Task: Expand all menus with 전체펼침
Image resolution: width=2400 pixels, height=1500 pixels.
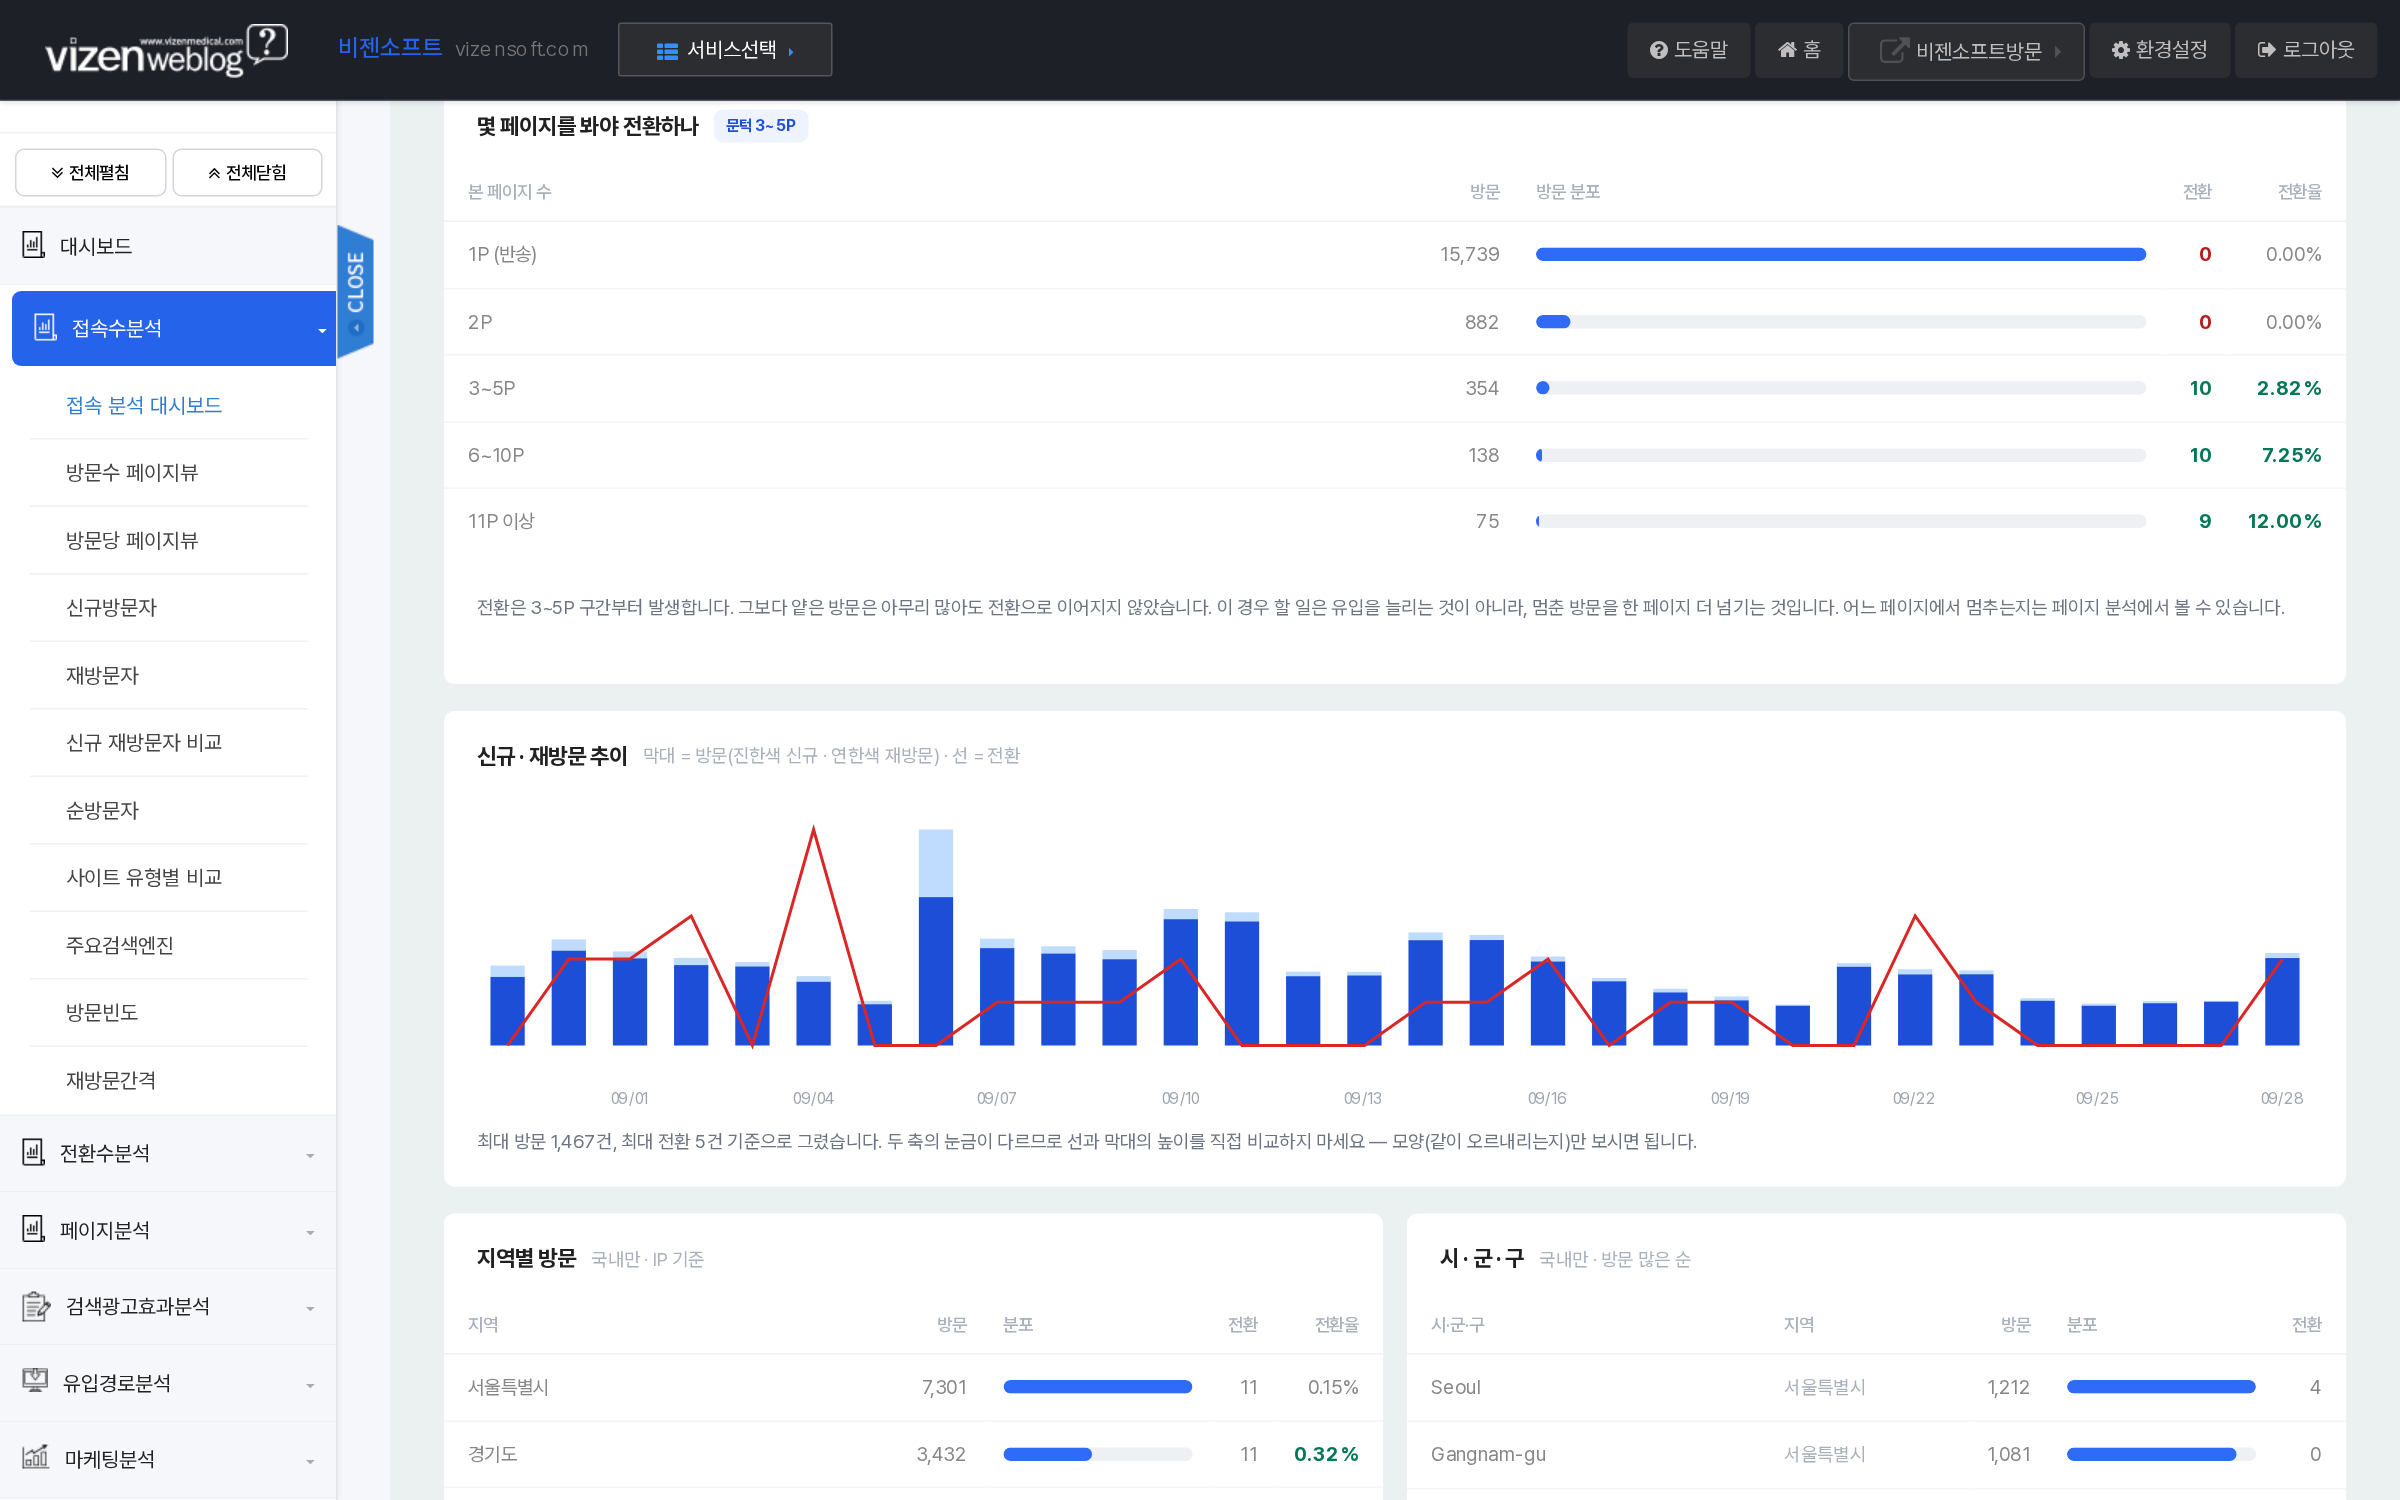Action: click(90, 173)
